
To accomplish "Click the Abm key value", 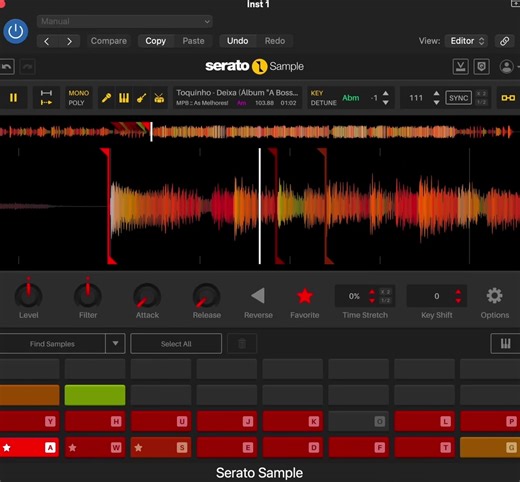I will coord(351,98).
